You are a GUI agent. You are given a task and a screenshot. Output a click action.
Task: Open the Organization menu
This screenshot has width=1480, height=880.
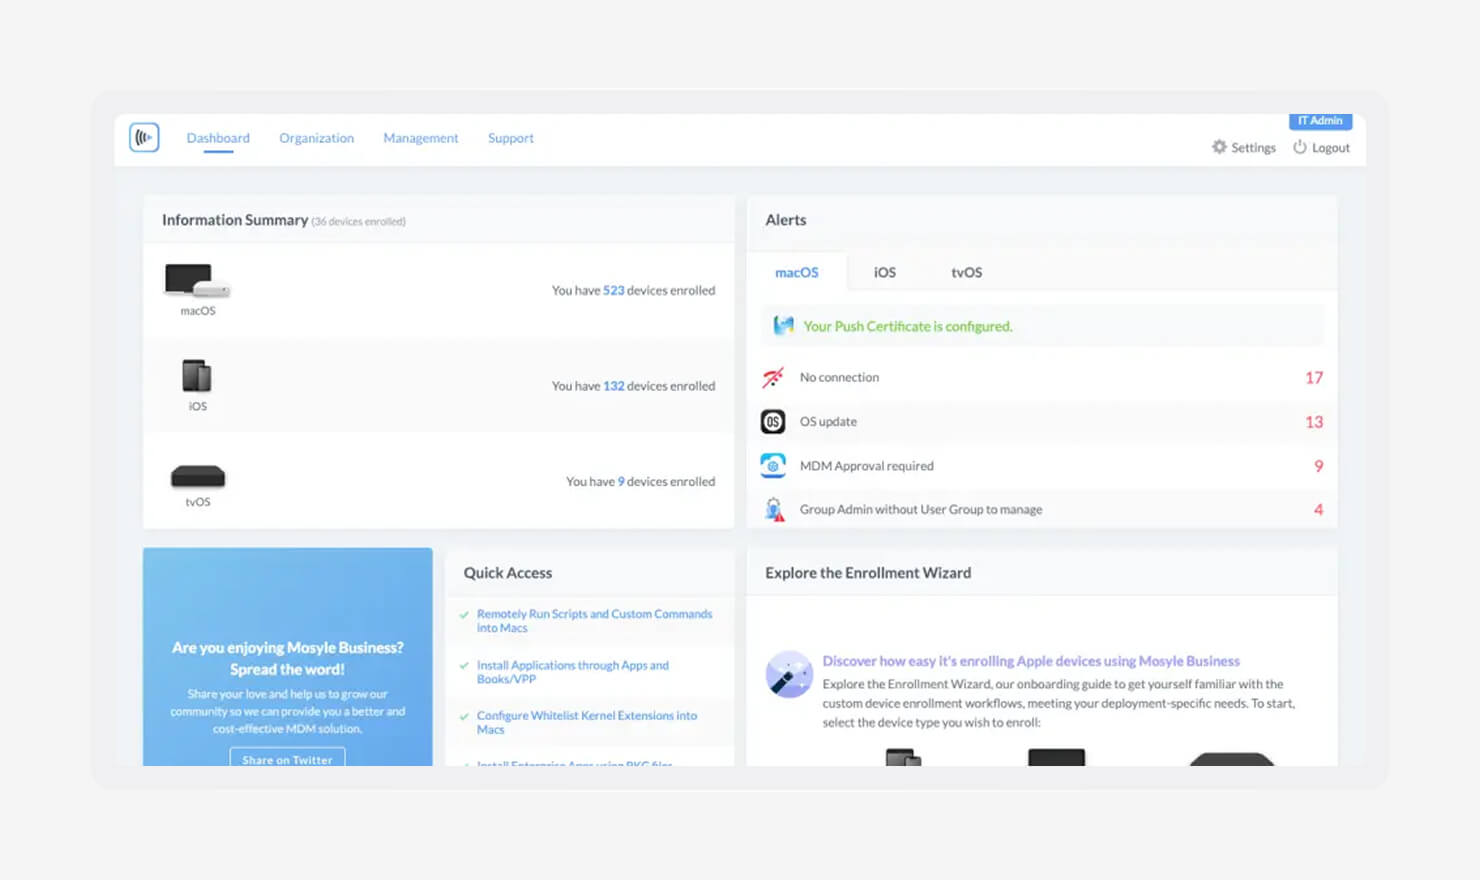(316, 138)
